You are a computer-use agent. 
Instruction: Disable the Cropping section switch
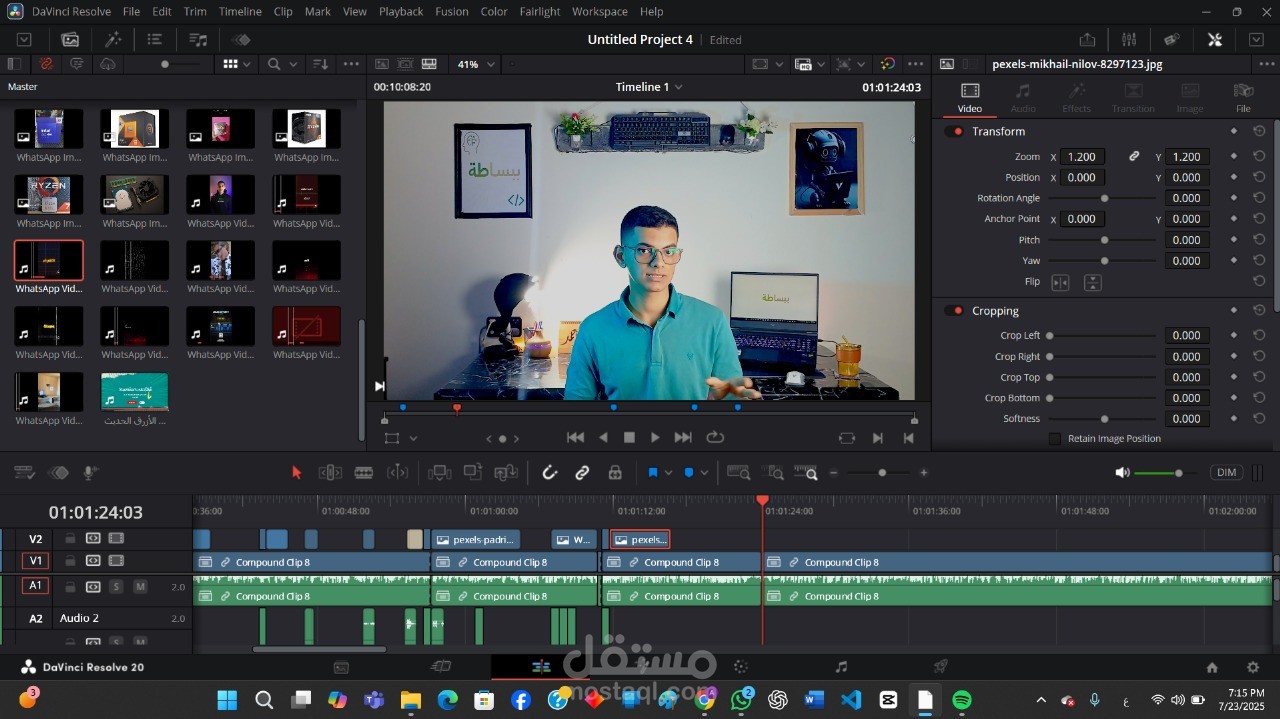coord(955,311)
